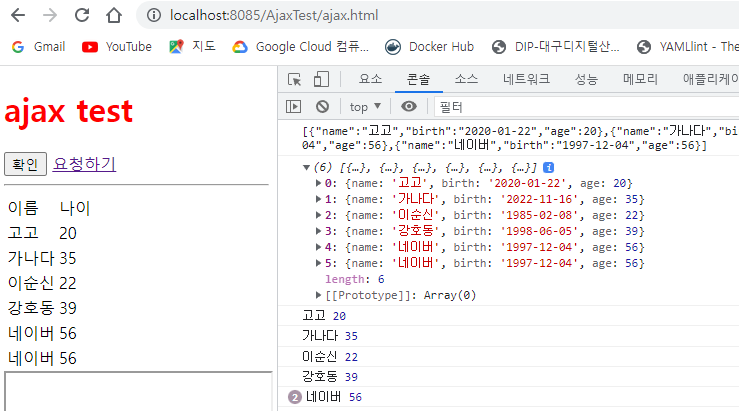Switch to the 메모리 tab

pyautogui.click(x=640, y=79)
